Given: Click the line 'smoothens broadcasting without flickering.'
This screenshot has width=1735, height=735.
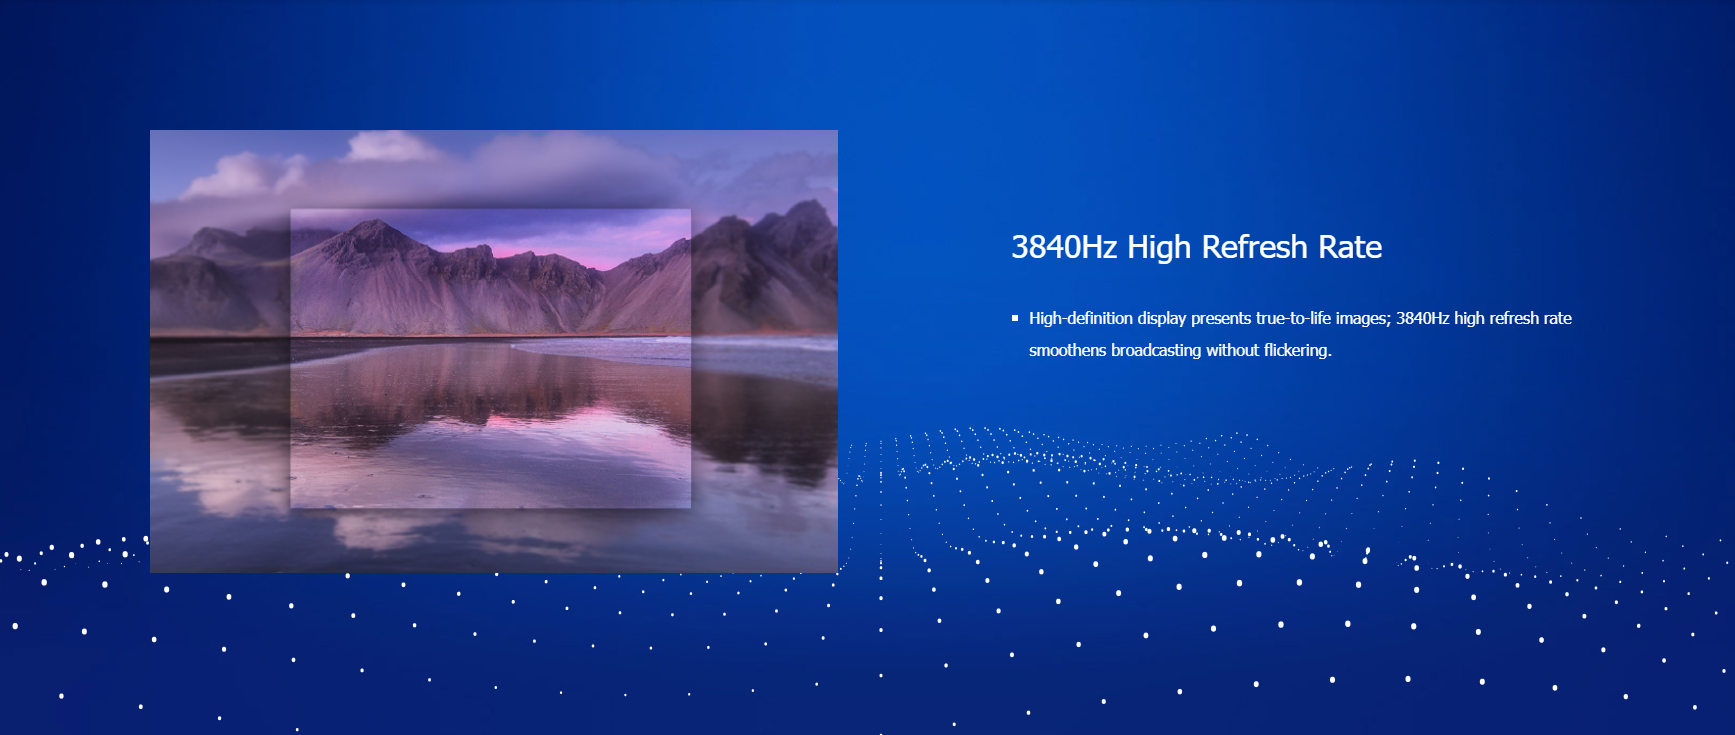Looking at the screenshot, I should (1180, 350).
